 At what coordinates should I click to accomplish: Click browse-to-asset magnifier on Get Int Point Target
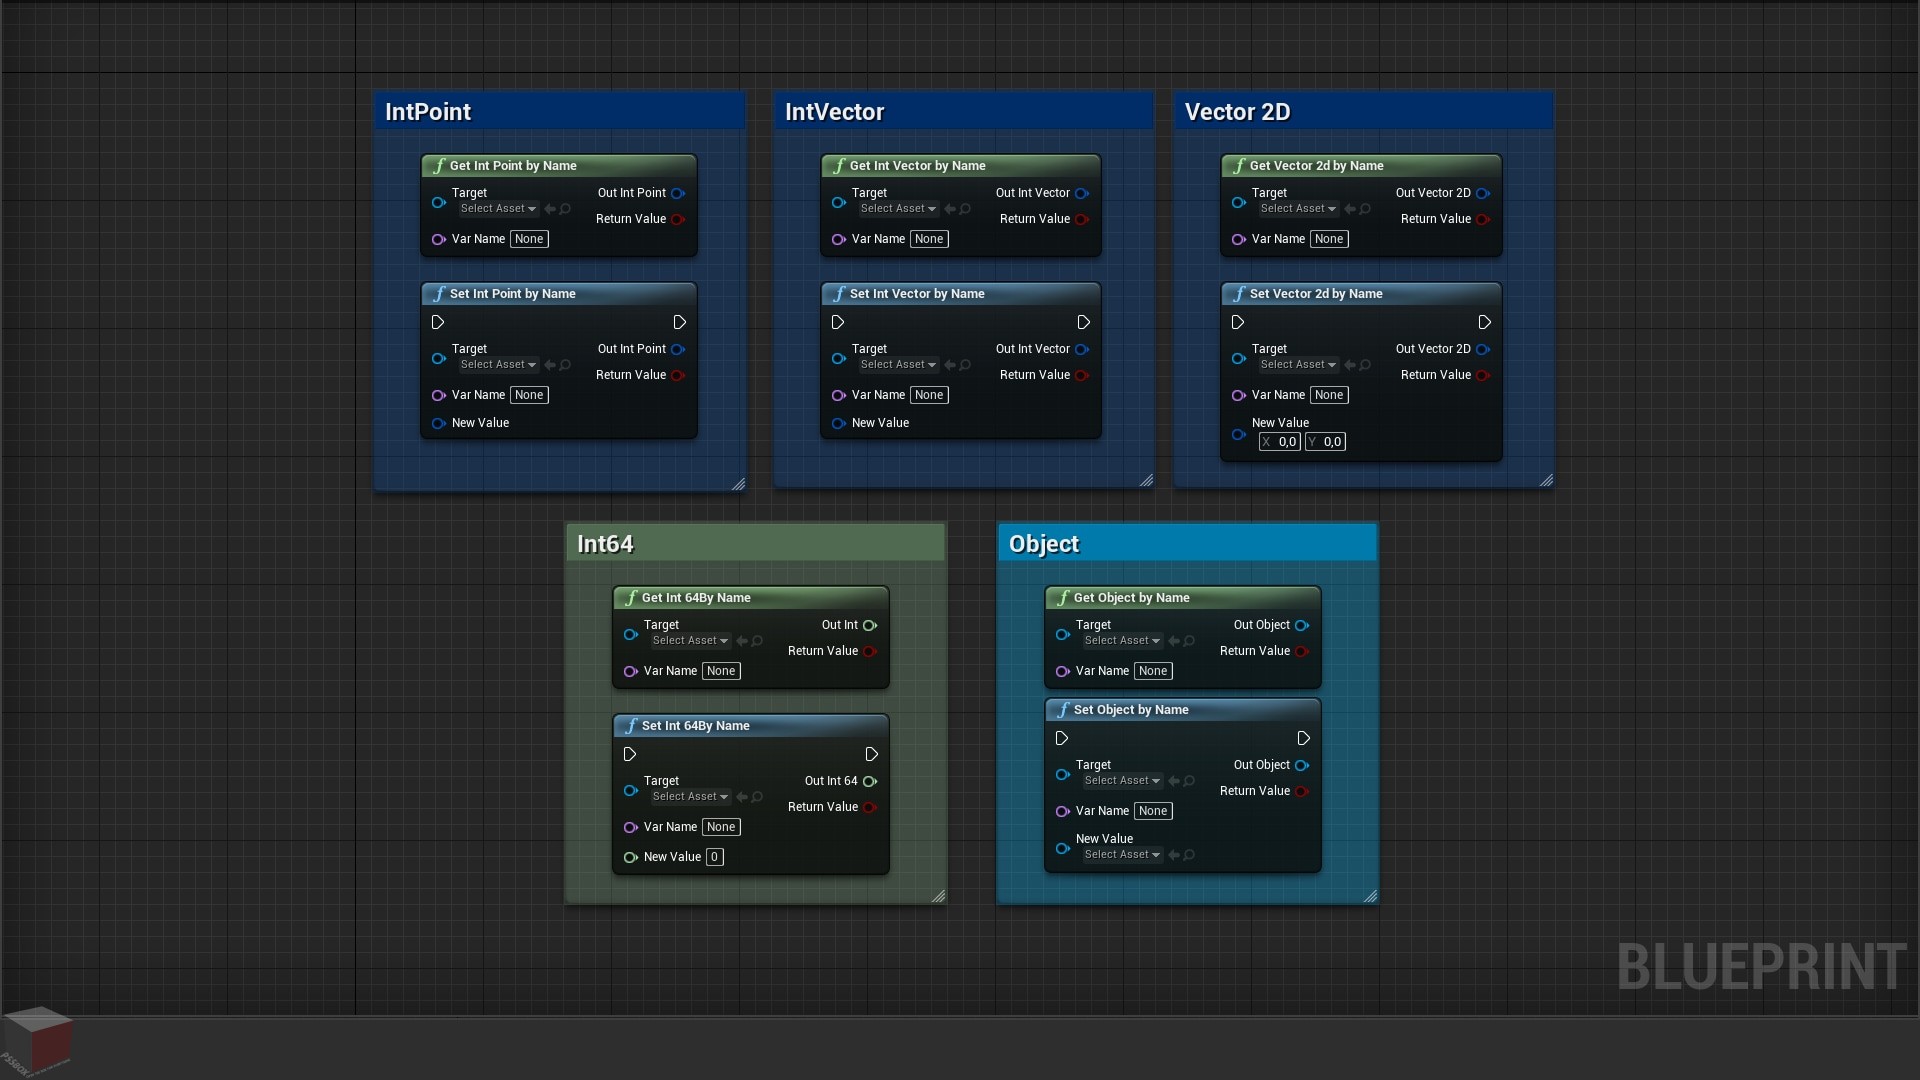click(565, 209)
